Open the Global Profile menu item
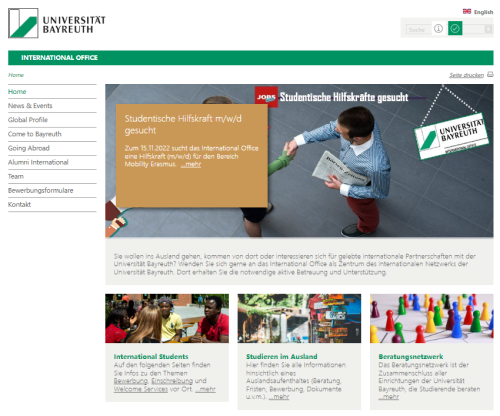Image resolution: width=500 pixels, height=416 pixels. (x=28, y=120)
